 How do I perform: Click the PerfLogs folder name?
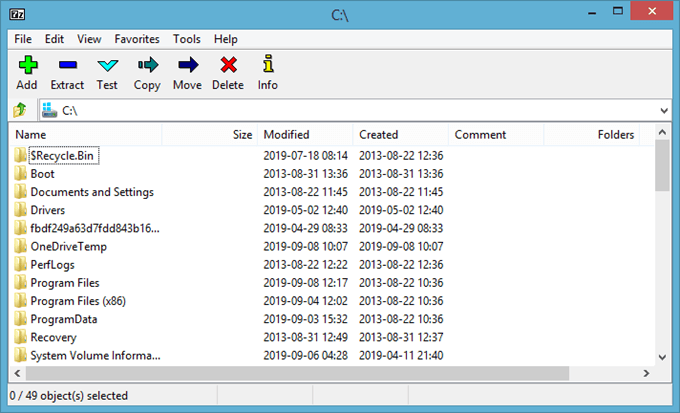pos(52,265)
